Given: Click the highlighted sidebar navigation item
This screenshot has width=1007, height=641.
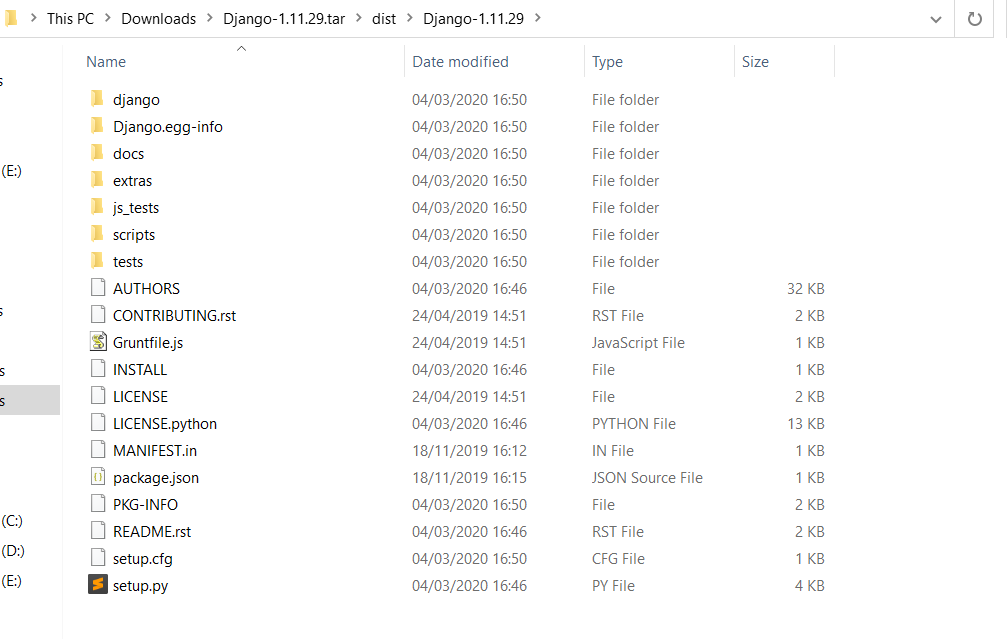Looking at the screenshot, I should [x=30, y=400].
